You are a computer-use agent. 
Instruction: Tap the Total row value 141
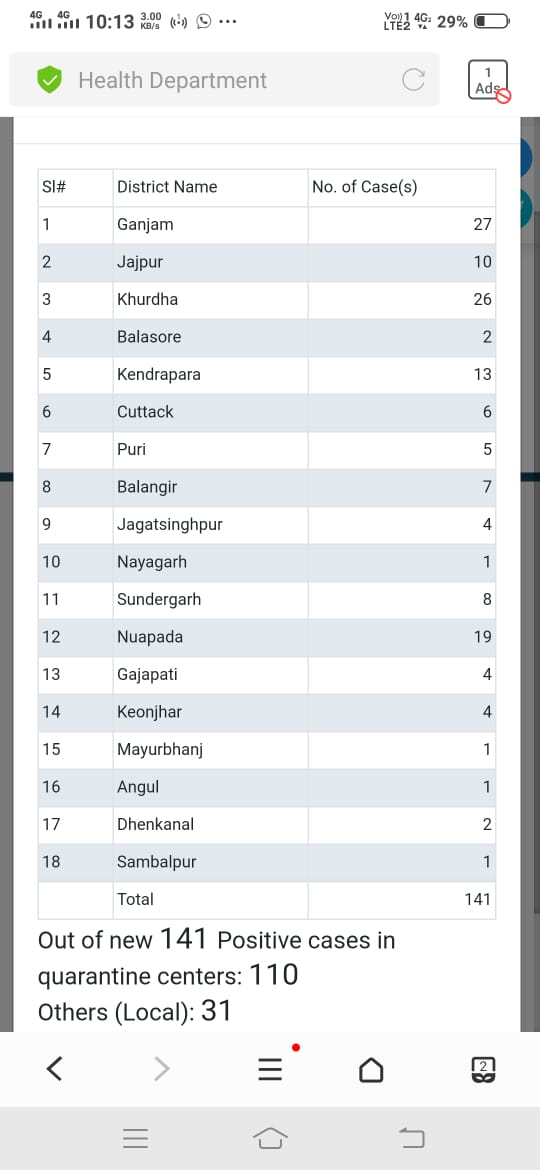(x=477, y=900)
